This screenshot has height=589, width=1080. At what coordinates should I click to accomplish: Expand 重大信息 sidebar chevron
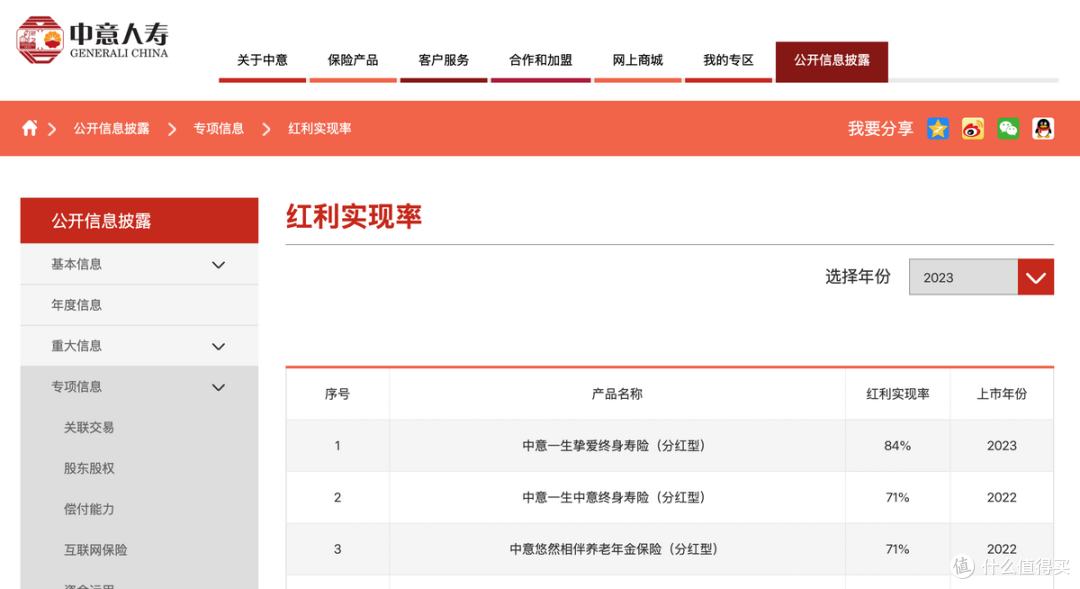coord(218,347)
